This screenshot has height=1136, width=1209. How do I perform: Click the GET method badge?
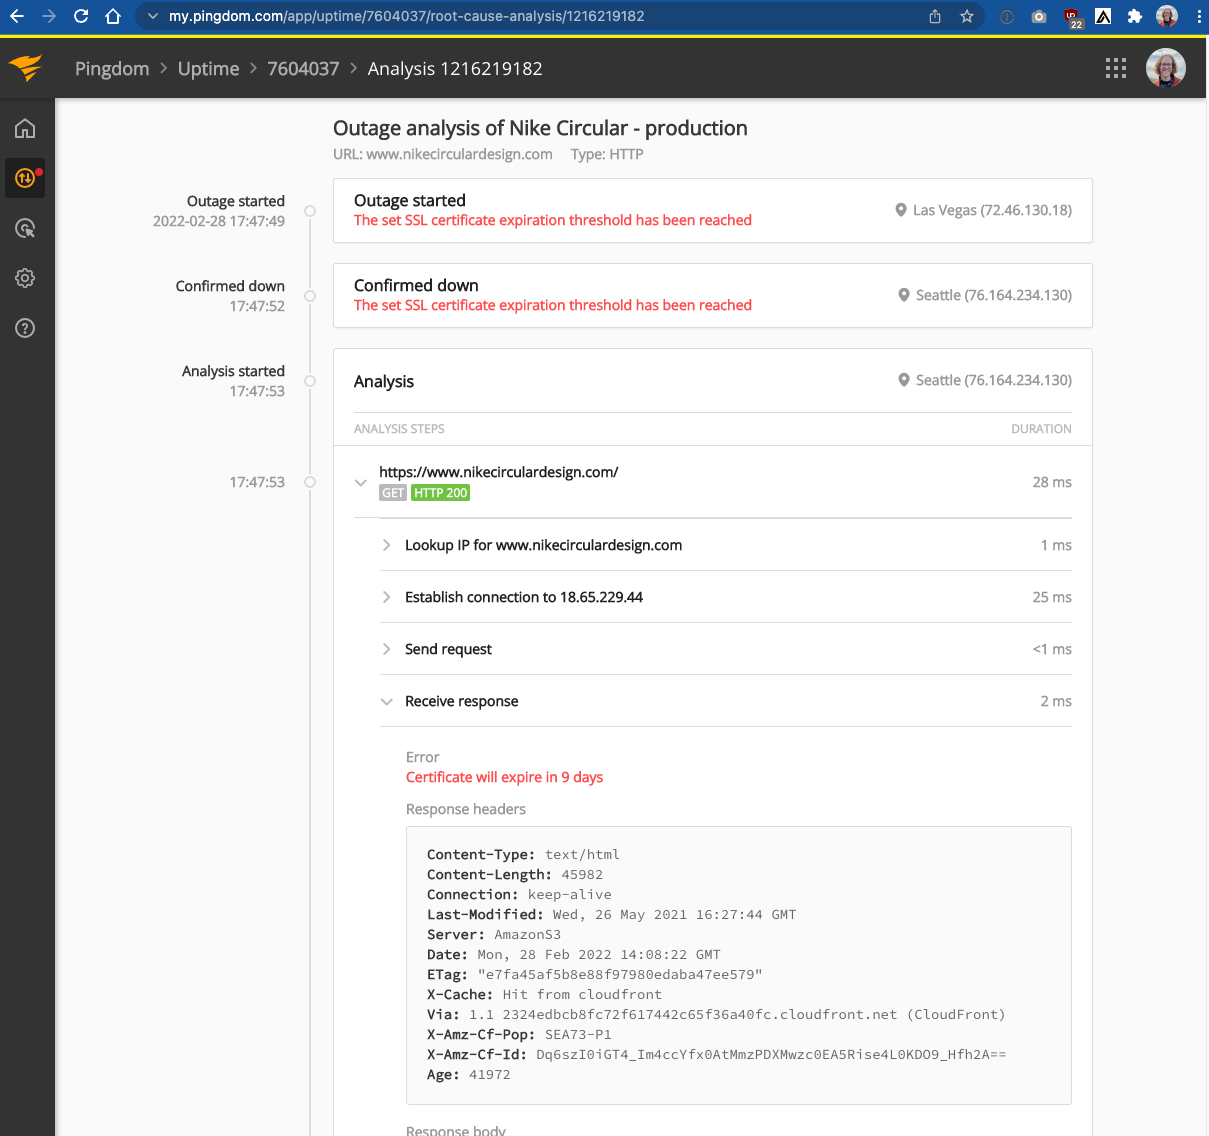coord(393,493)
